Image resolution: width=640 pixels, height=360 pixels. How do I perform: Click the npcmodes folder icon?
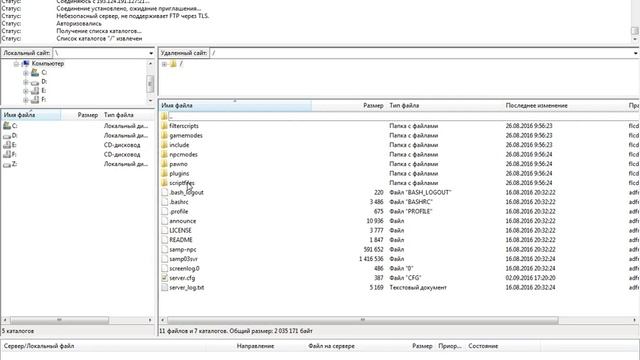pos(164,154)
